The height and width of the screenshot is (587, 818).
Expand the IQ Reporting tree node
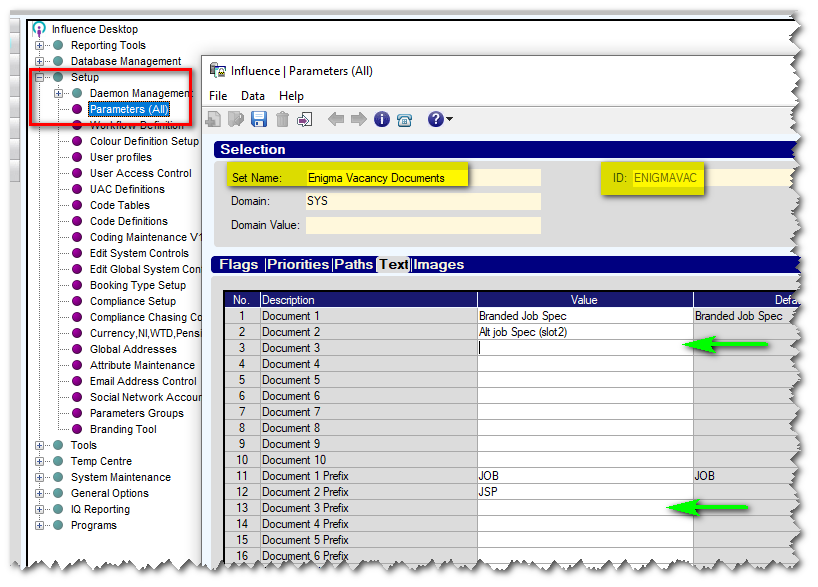click(39, 509)
